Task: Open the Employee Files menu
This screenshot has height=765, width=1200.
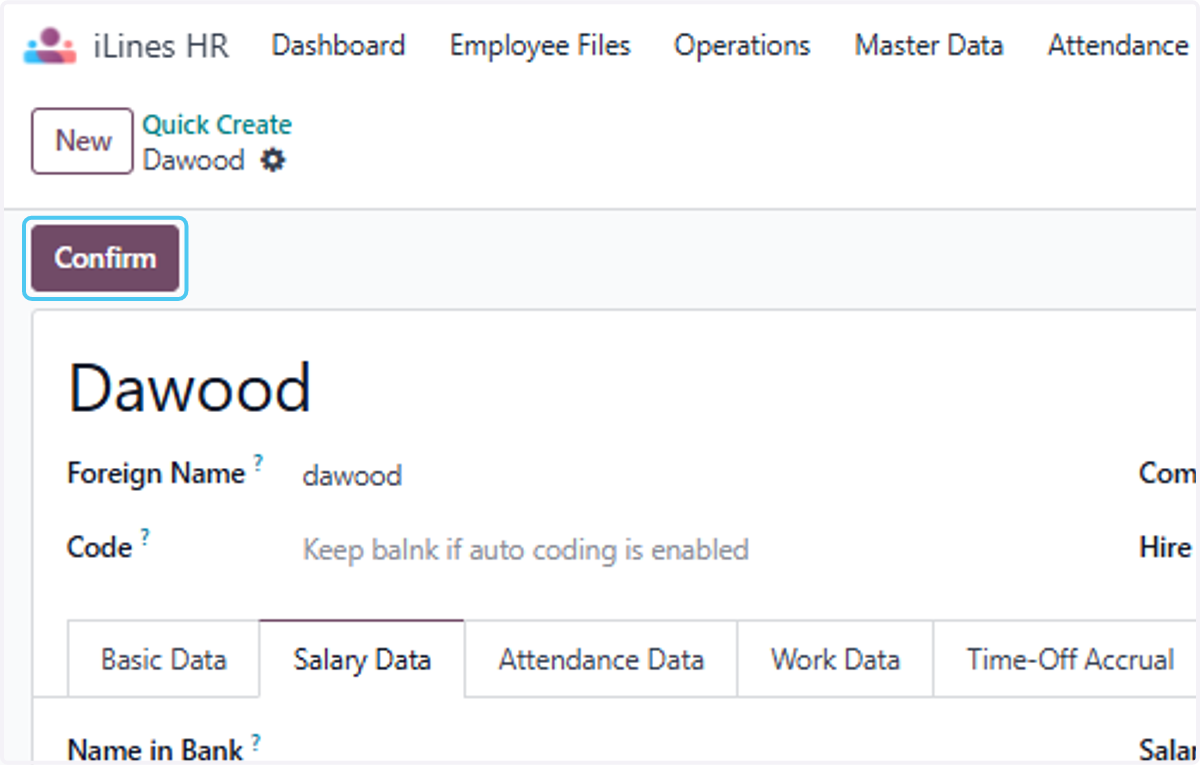Action: pyautogui.click(x=540, y=46)
